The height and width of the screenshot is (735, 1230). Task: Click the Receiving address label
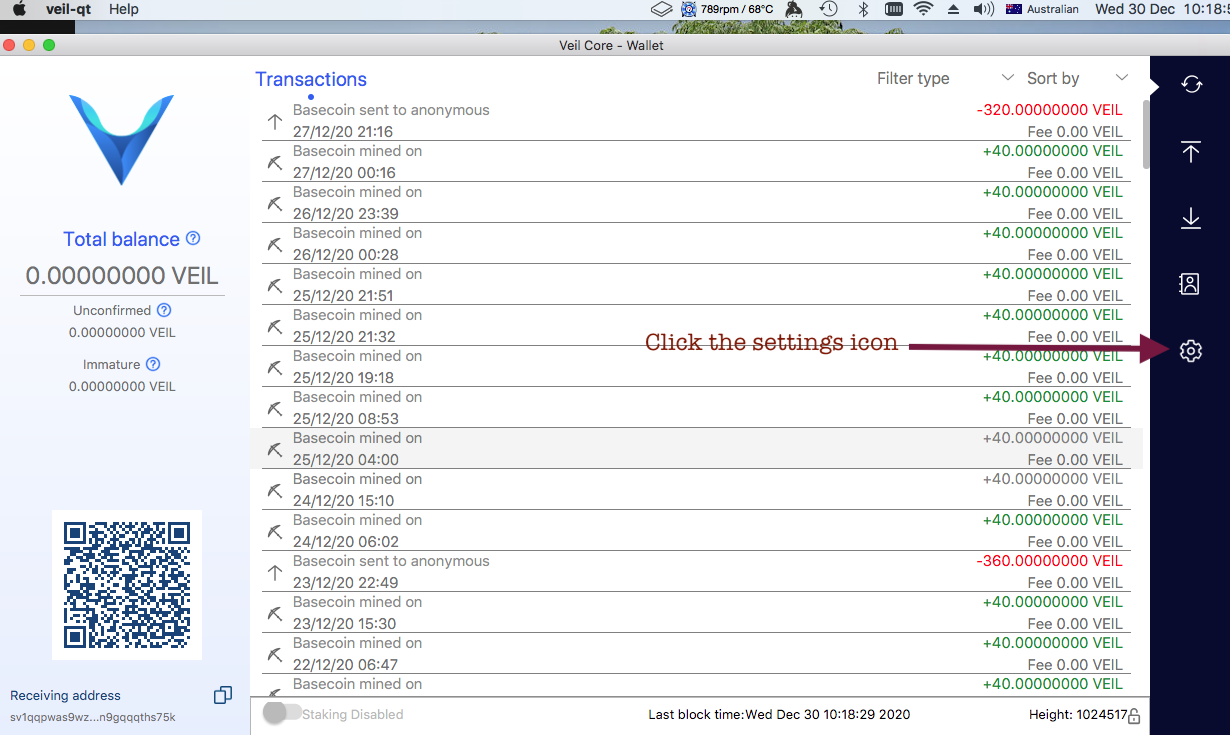tap(65, 695)
